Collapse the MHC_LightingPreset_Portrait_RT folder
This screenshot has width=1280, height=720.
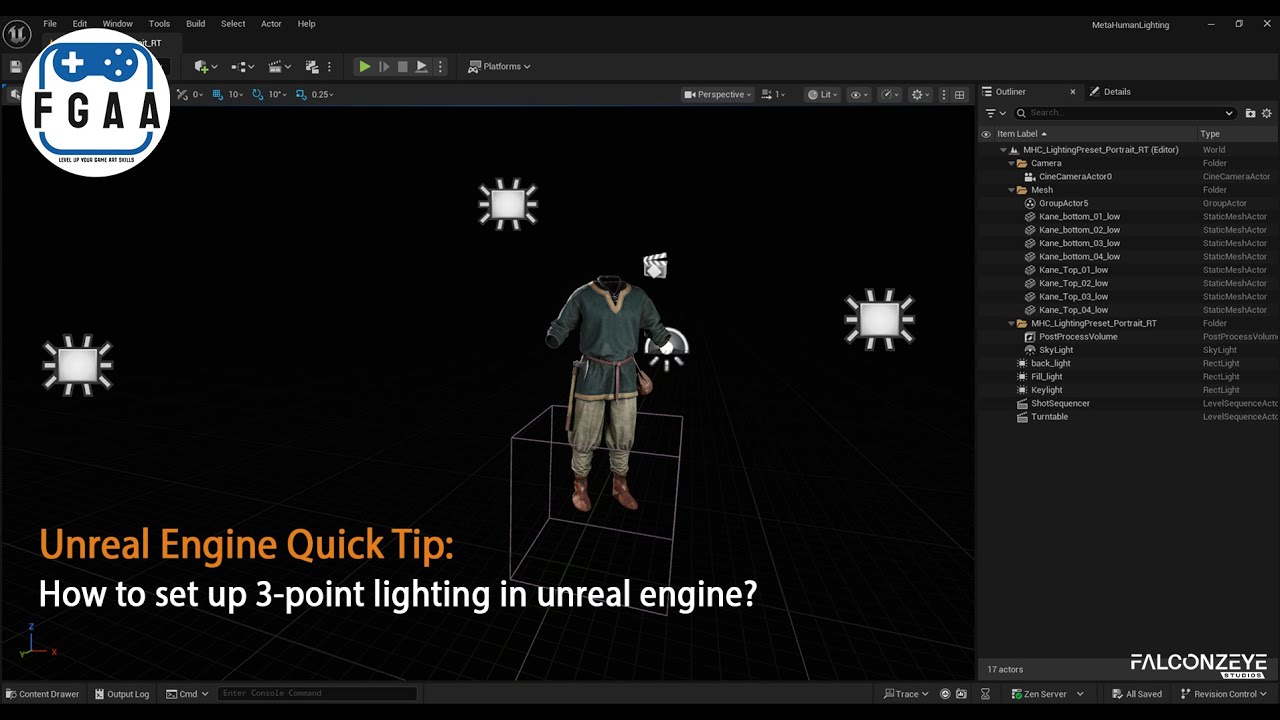tap(1011, 324)
